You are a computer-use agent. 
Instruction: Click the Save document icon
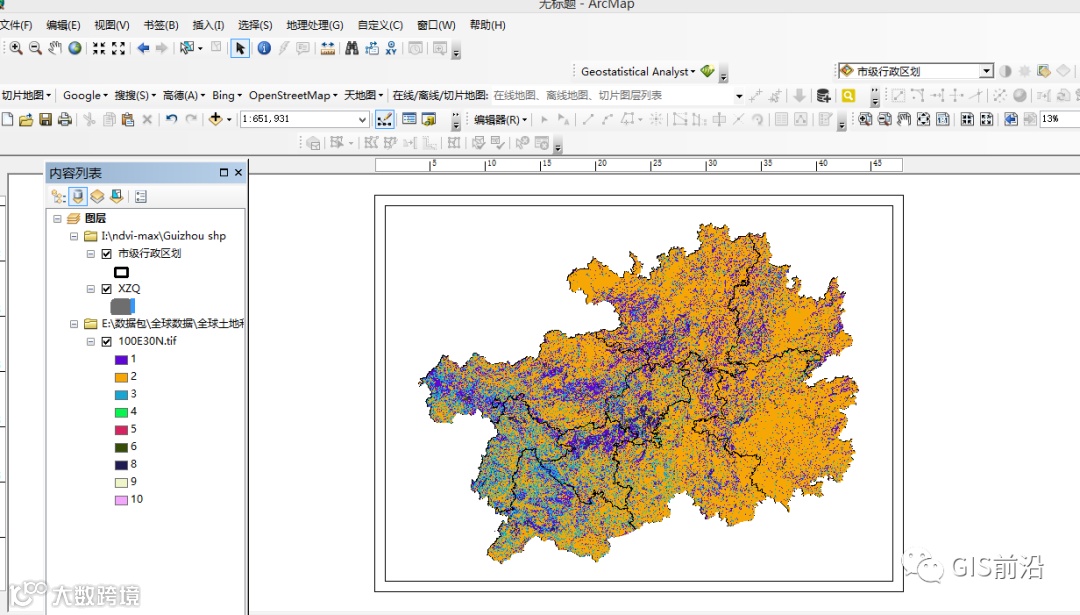[x=45, y=119]
